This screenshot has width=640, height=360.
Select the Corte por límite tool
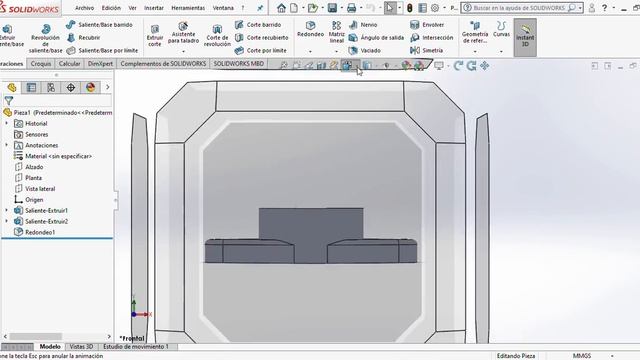coord(260,51)
